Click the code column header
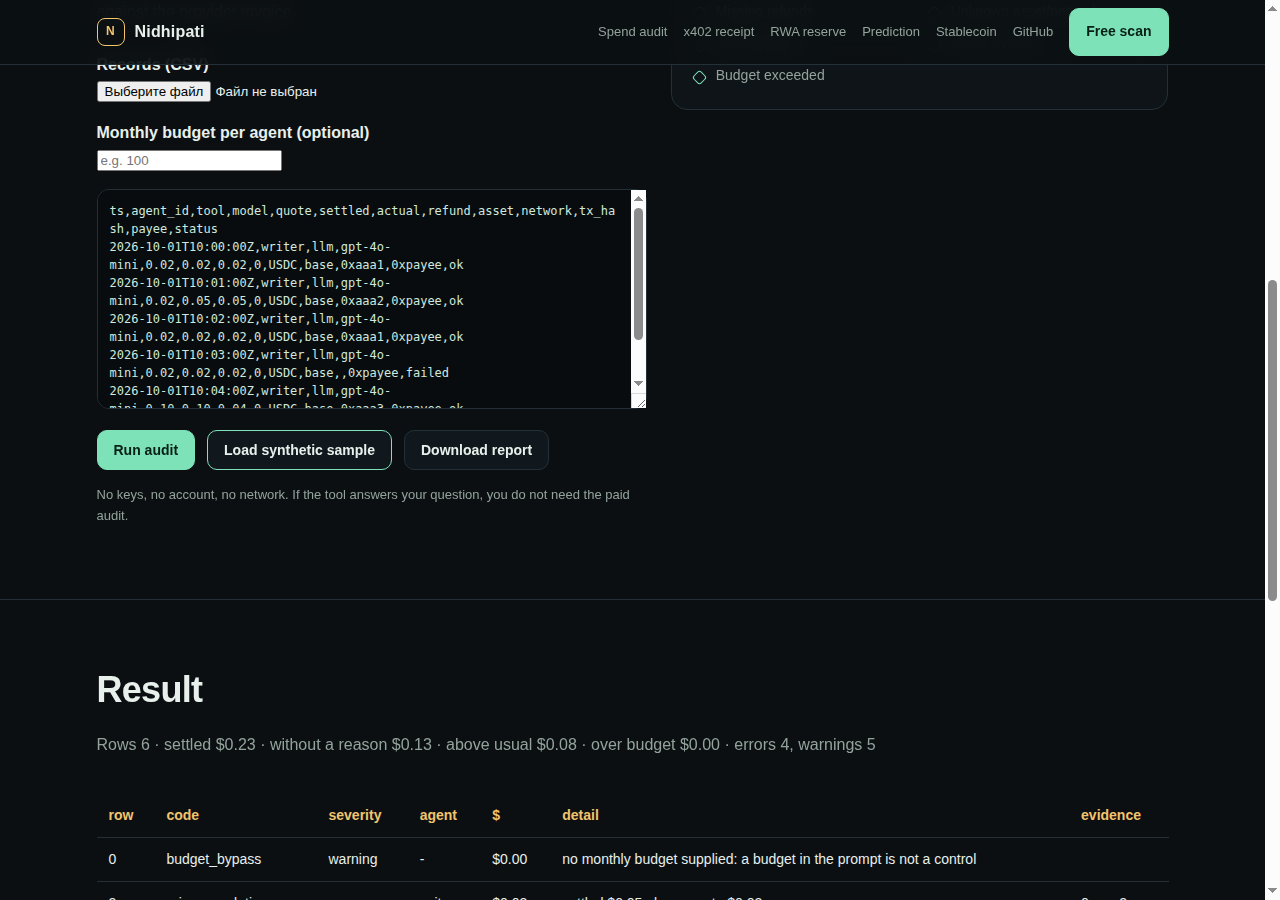Screen dimensions: 1280x900 [182, 816]
